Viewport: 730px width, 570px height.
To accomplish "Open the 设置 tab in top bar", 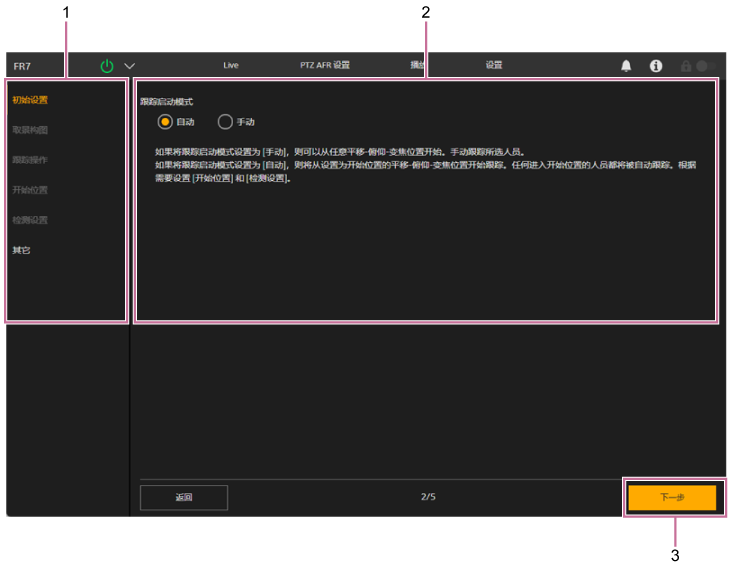I will (494, 66).
